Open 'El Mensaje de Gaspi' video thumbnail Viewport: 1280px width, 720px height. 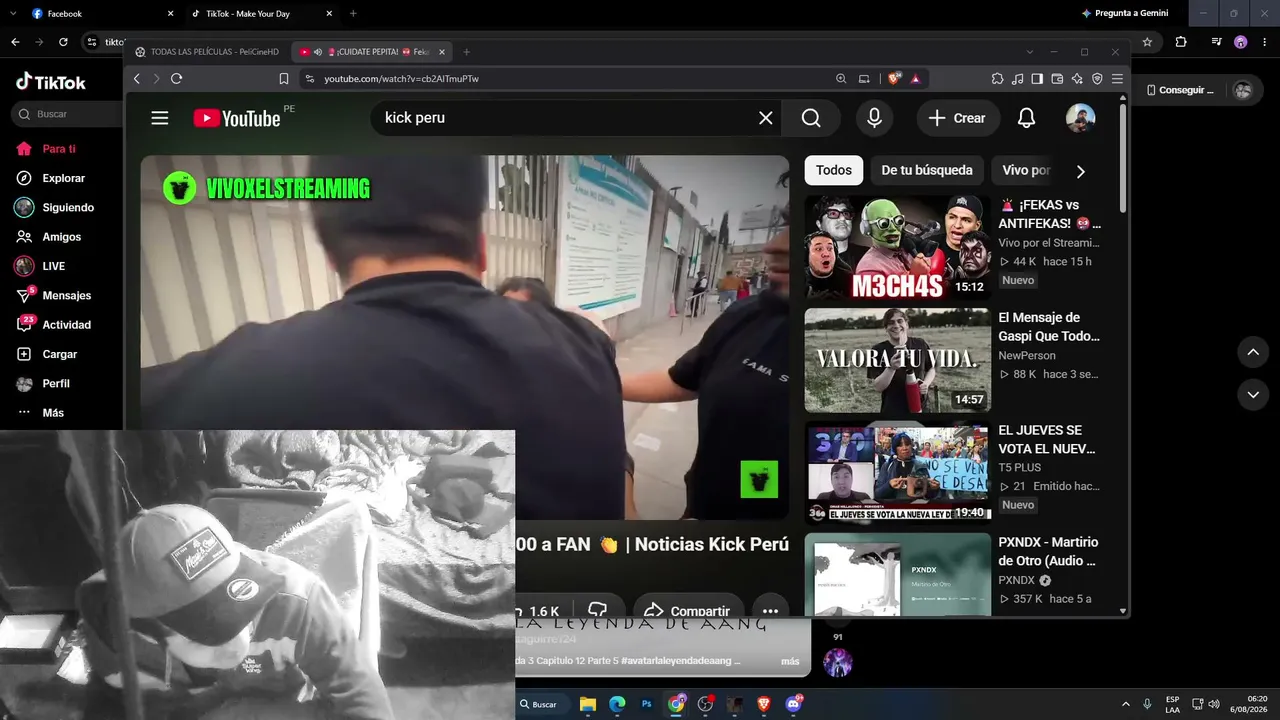tap(898, 360)
